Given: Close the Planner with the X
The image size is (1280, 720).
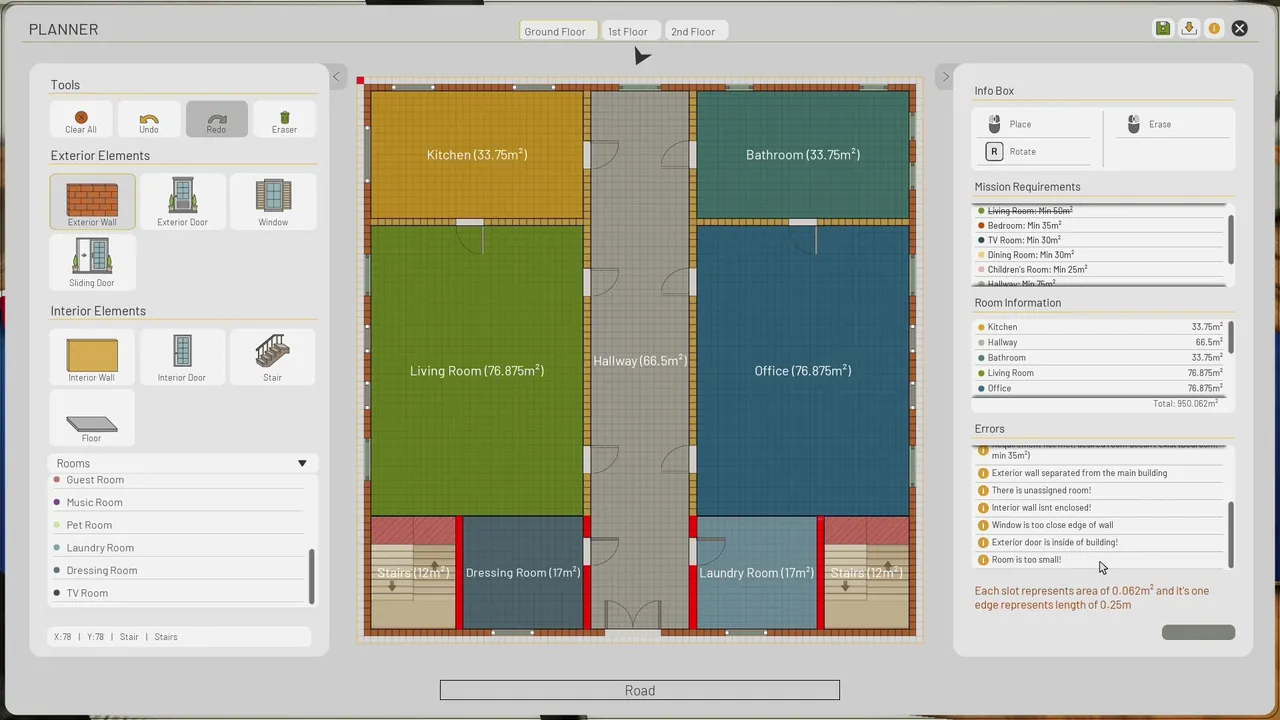Looking at the screenshot, I should pyautogui.click(x=1240, y=28).
